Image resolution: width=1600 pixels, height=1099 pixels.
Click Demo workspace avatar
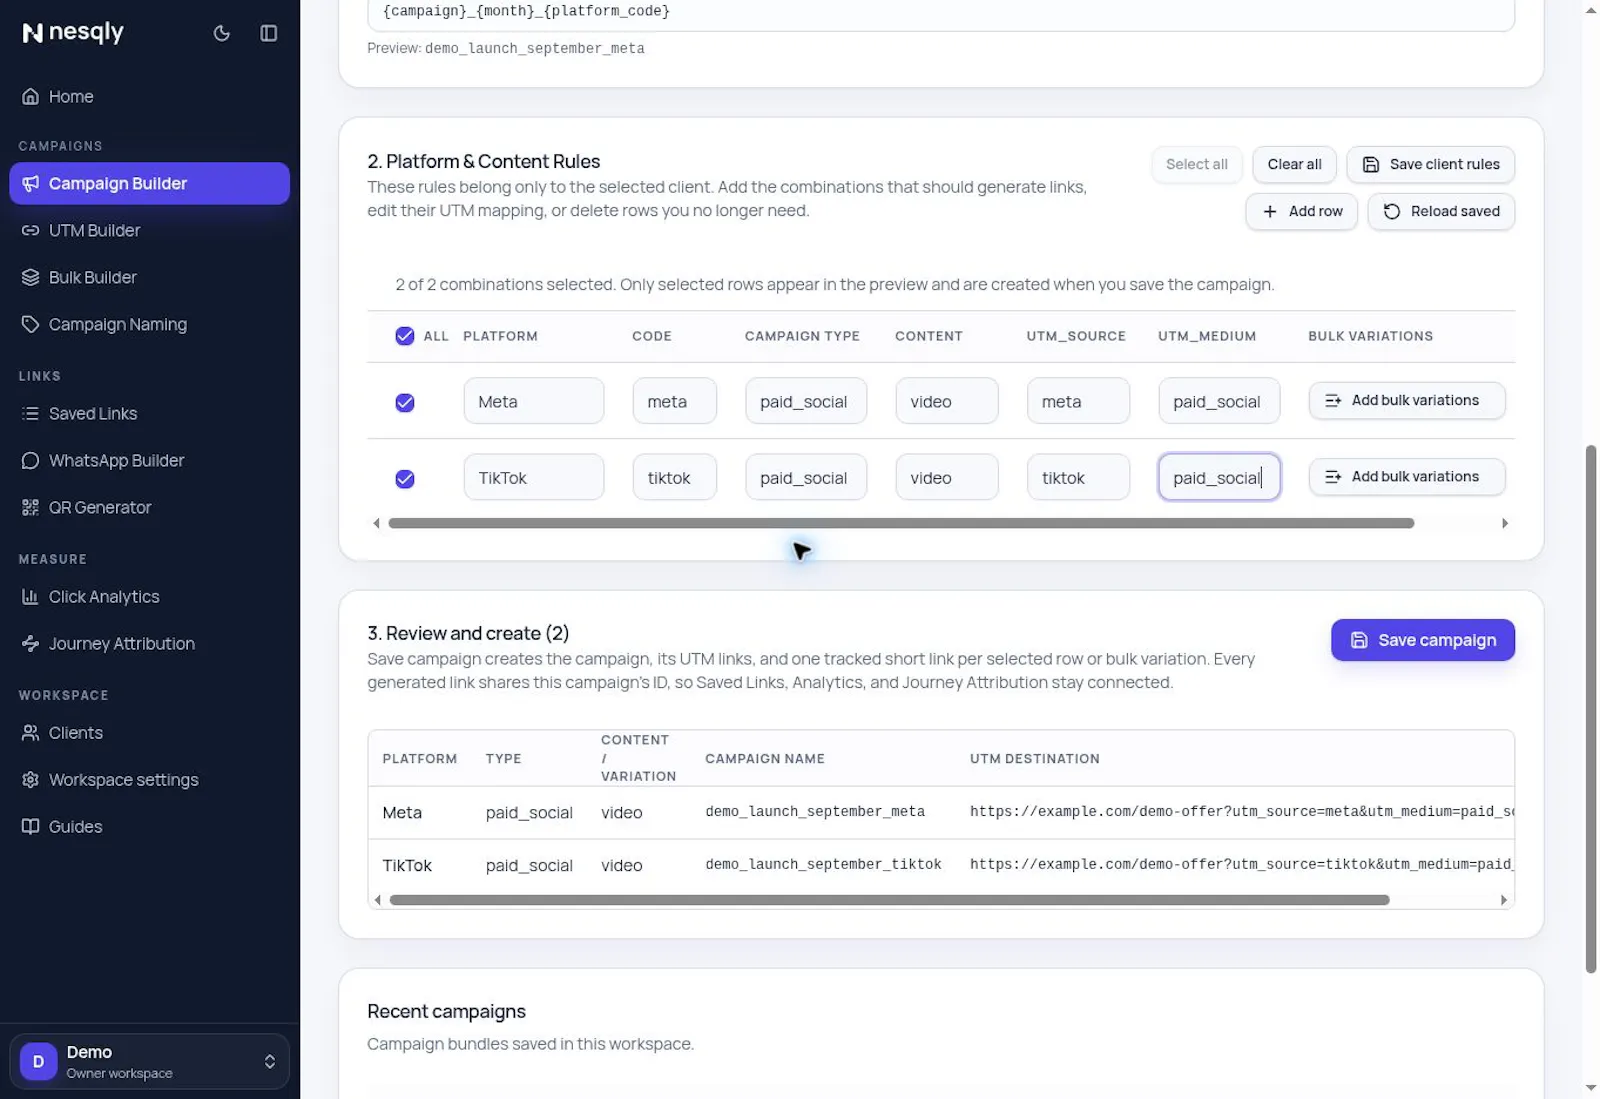pos(39,1061)
